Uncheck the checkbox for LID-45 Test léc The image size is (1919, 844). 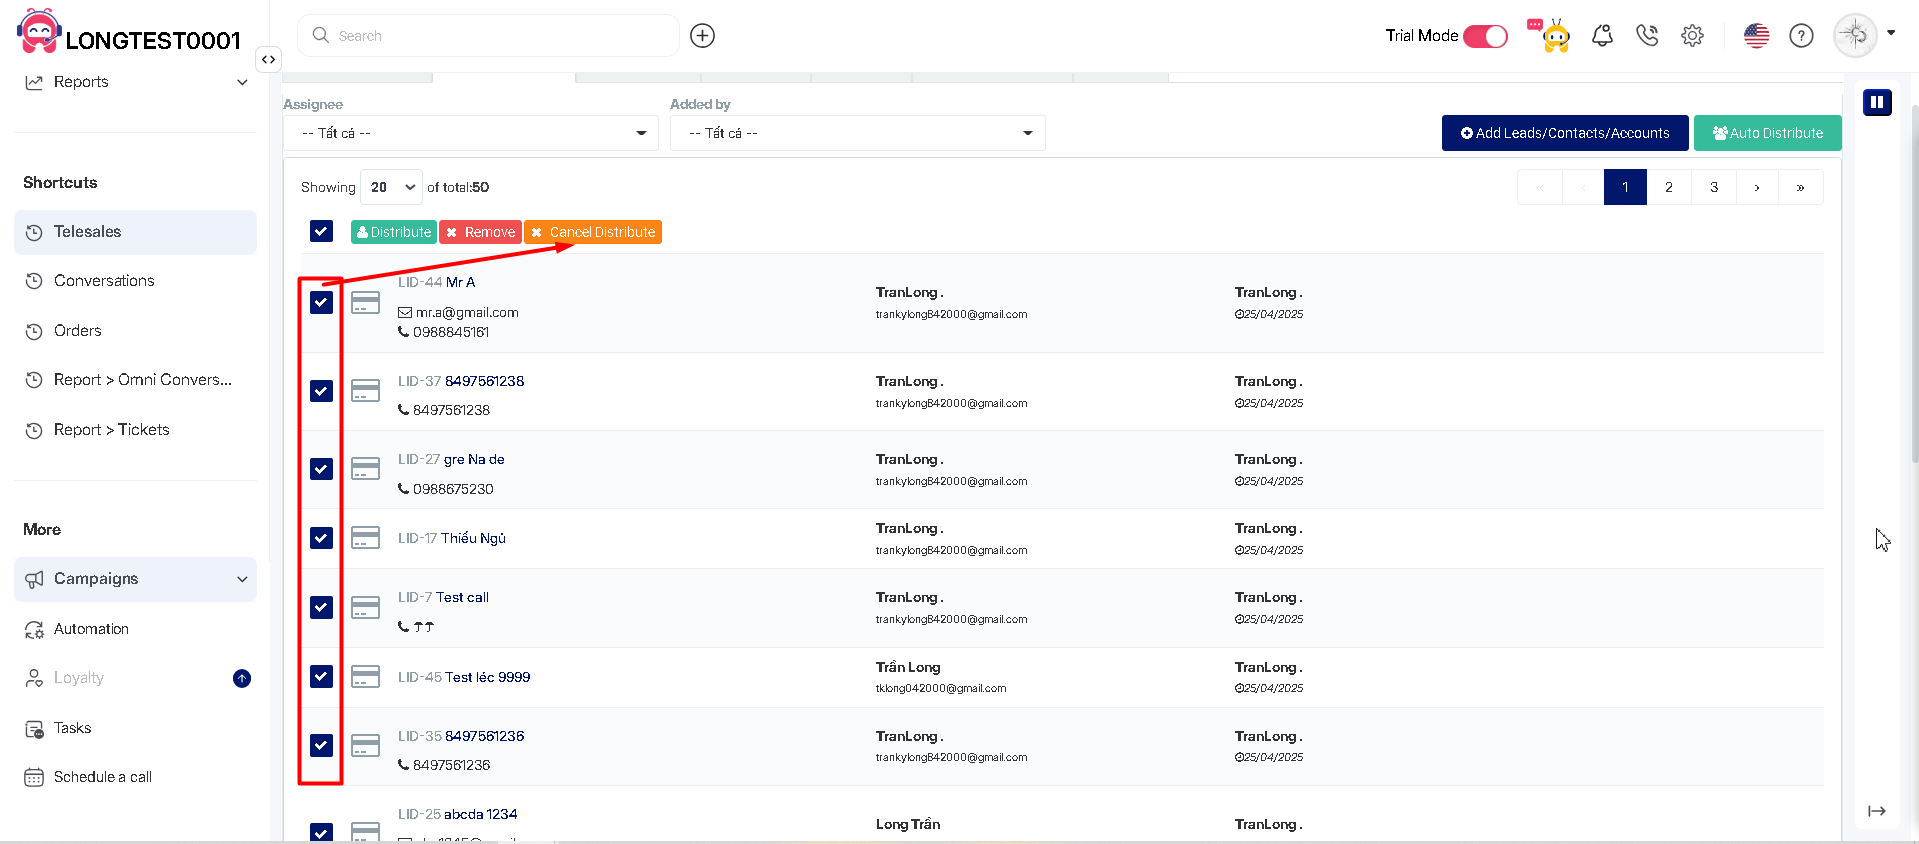321,677
